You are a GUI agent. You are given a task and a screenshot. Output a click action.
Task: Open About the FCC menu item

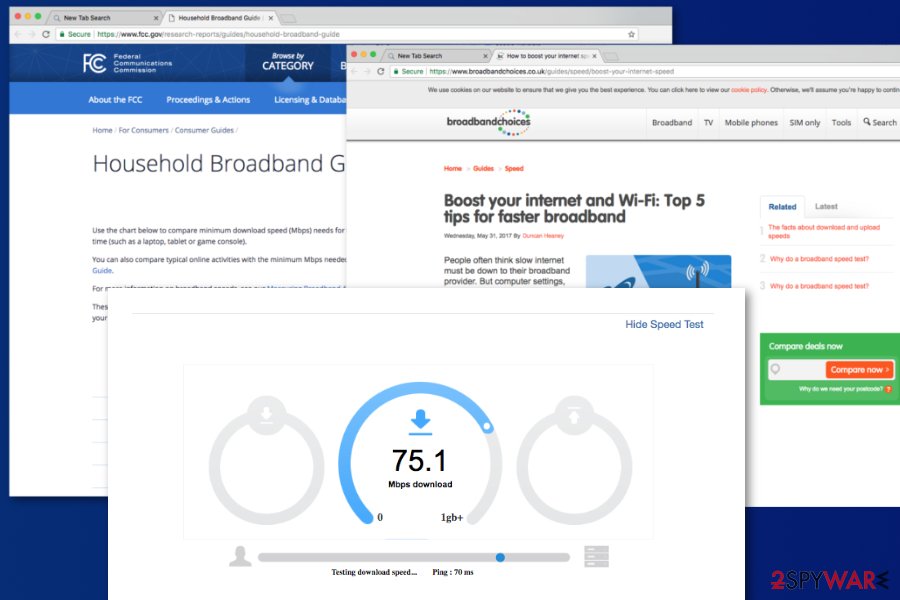click(115, 99)
